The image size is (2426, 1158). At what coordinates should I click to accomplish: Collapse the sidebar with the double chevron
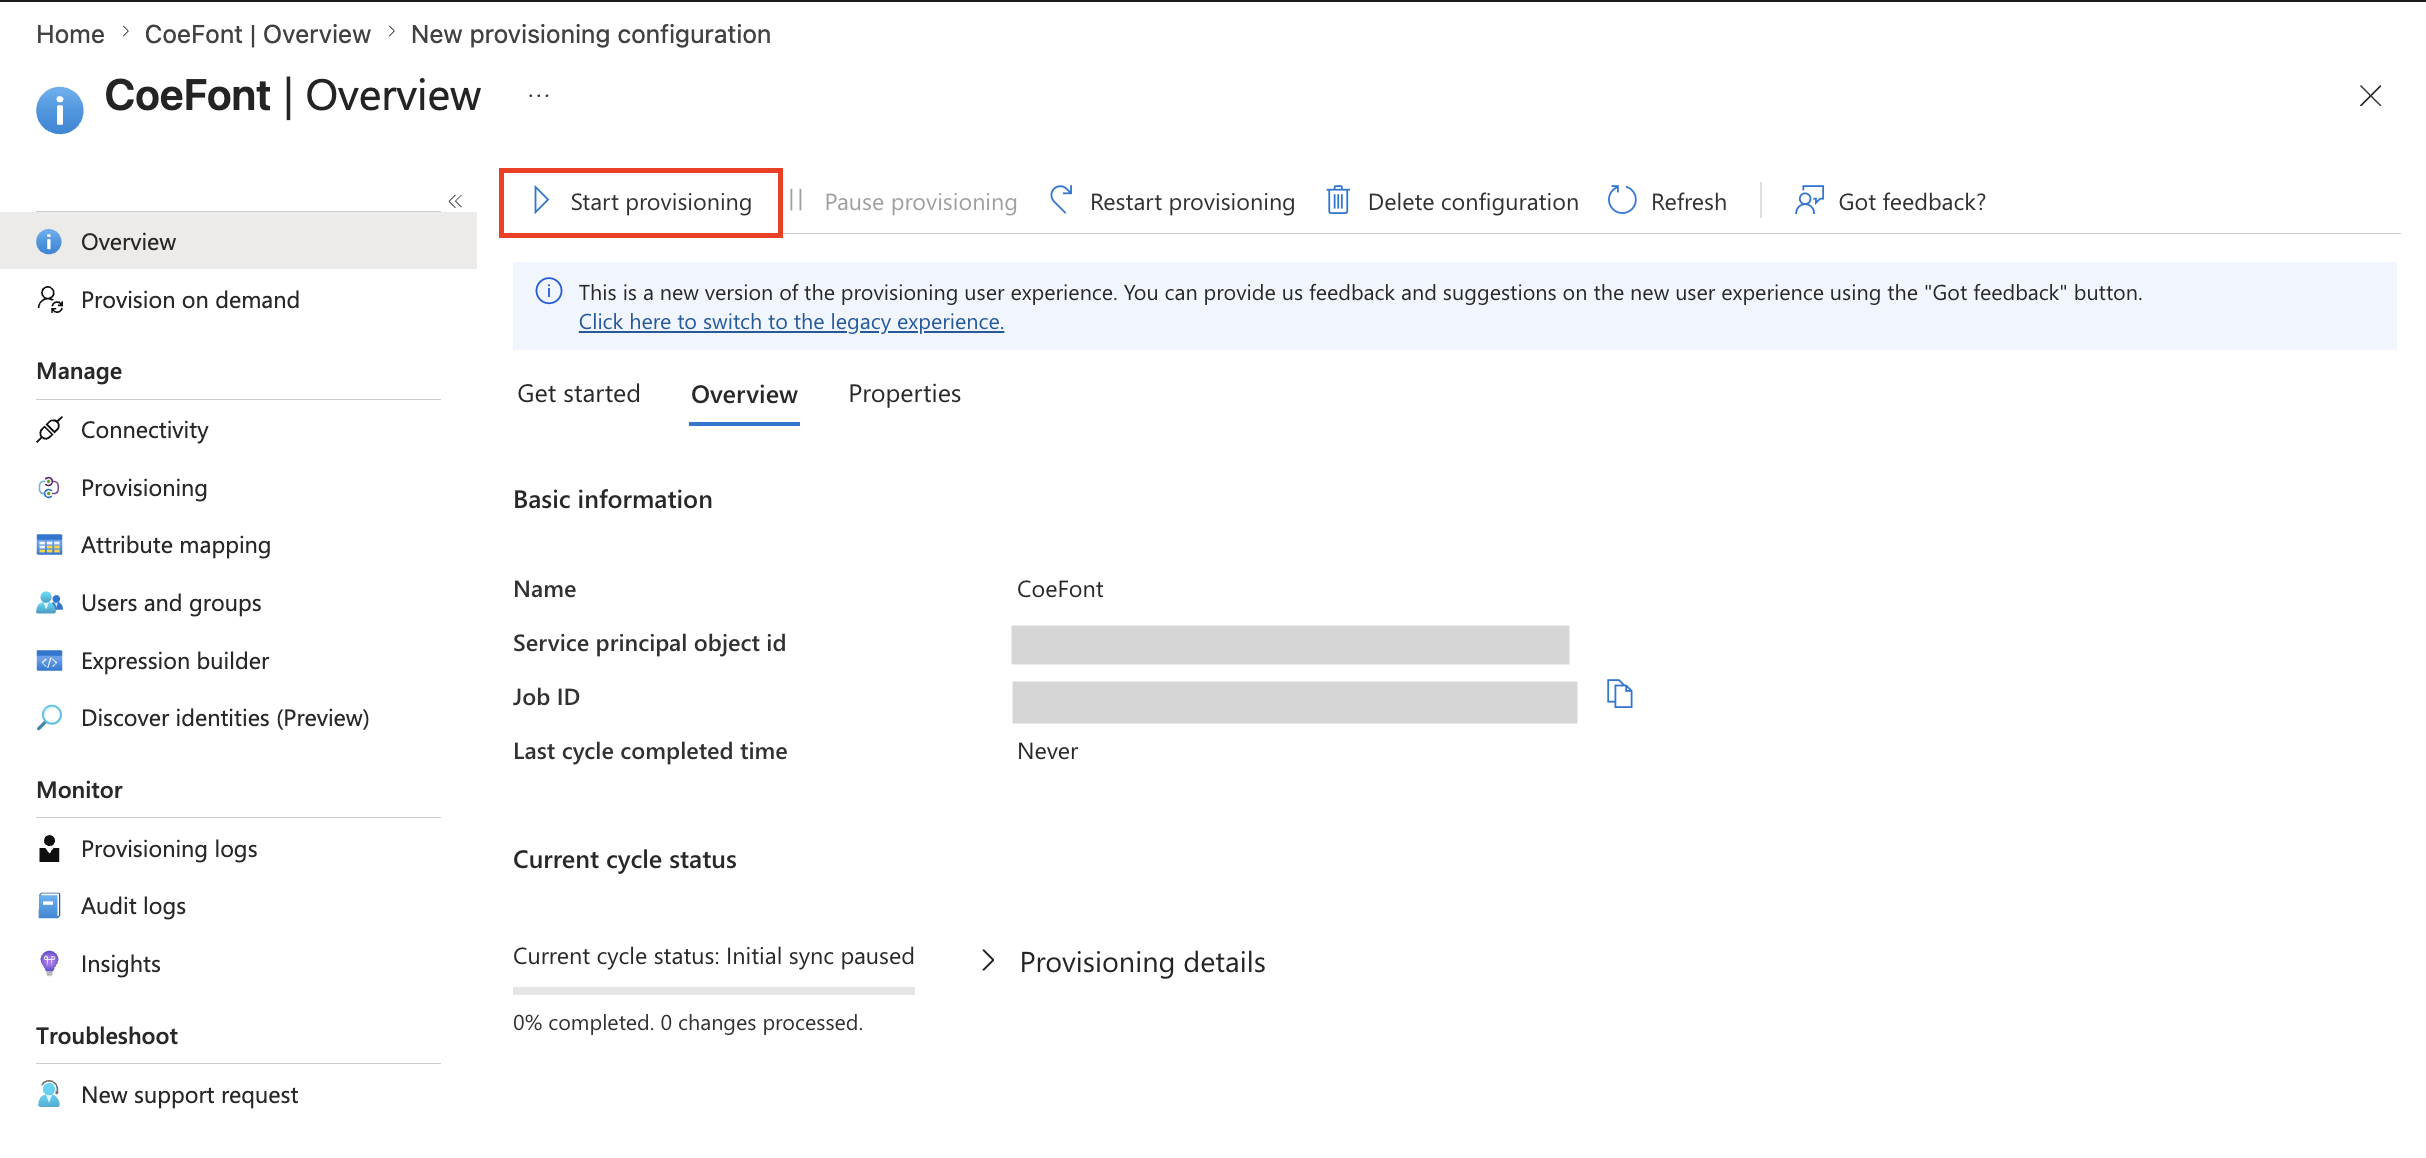tap(455, 201)
